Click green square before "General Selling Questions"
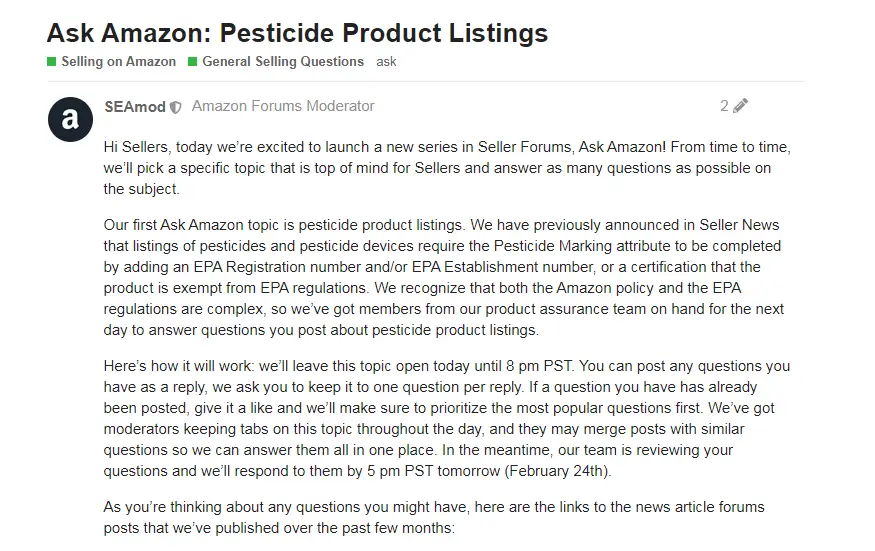 193,62
